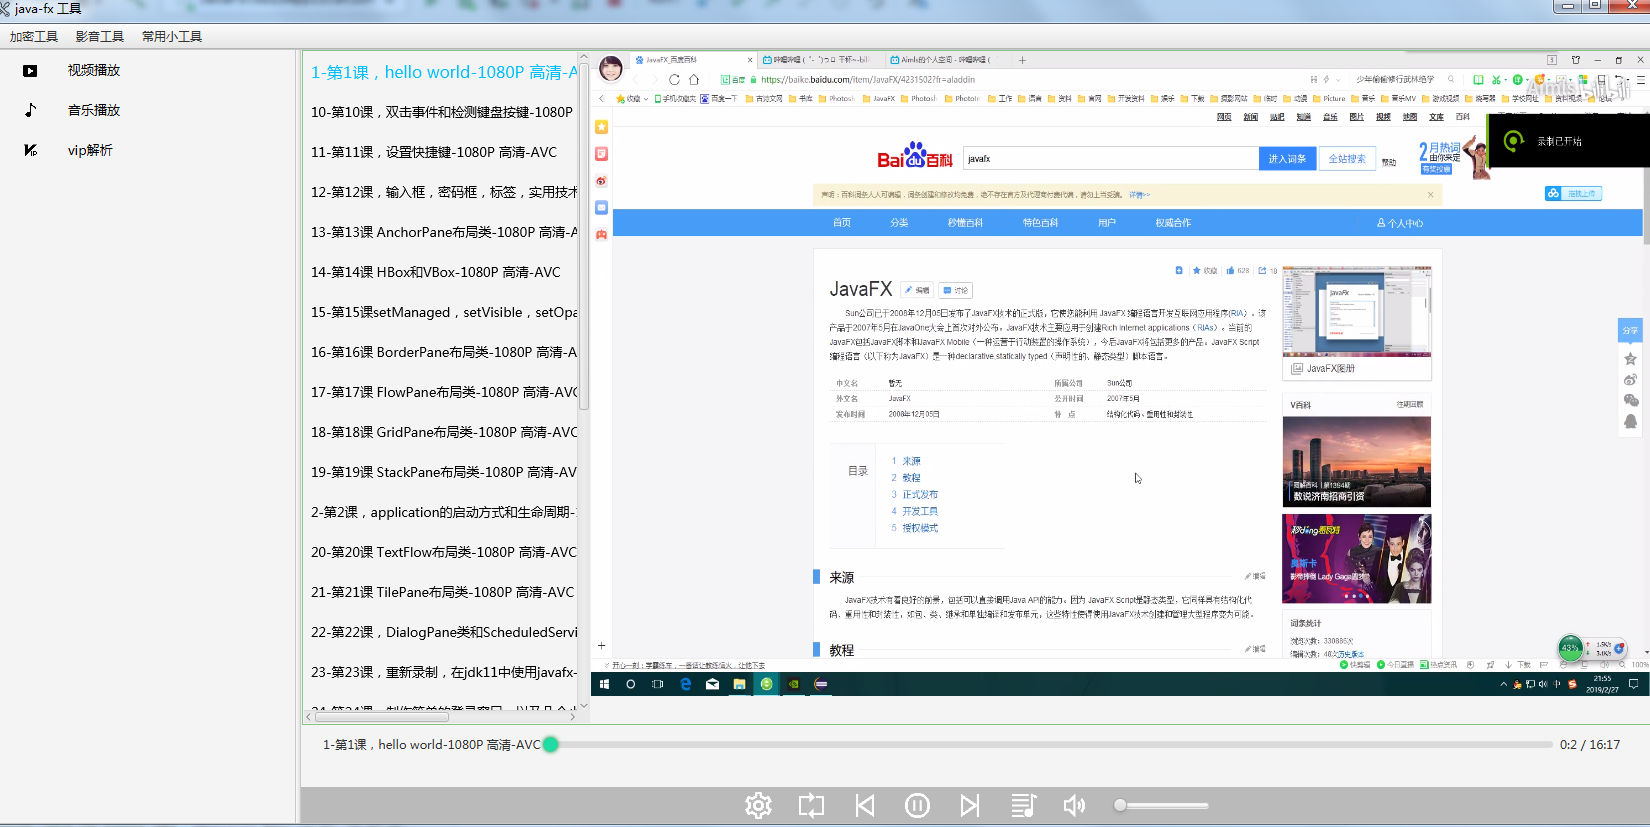Viewport: 1650px width, 827px height.
Task: Open the 常用小工具 menu
Action: (x=172, y=37)
